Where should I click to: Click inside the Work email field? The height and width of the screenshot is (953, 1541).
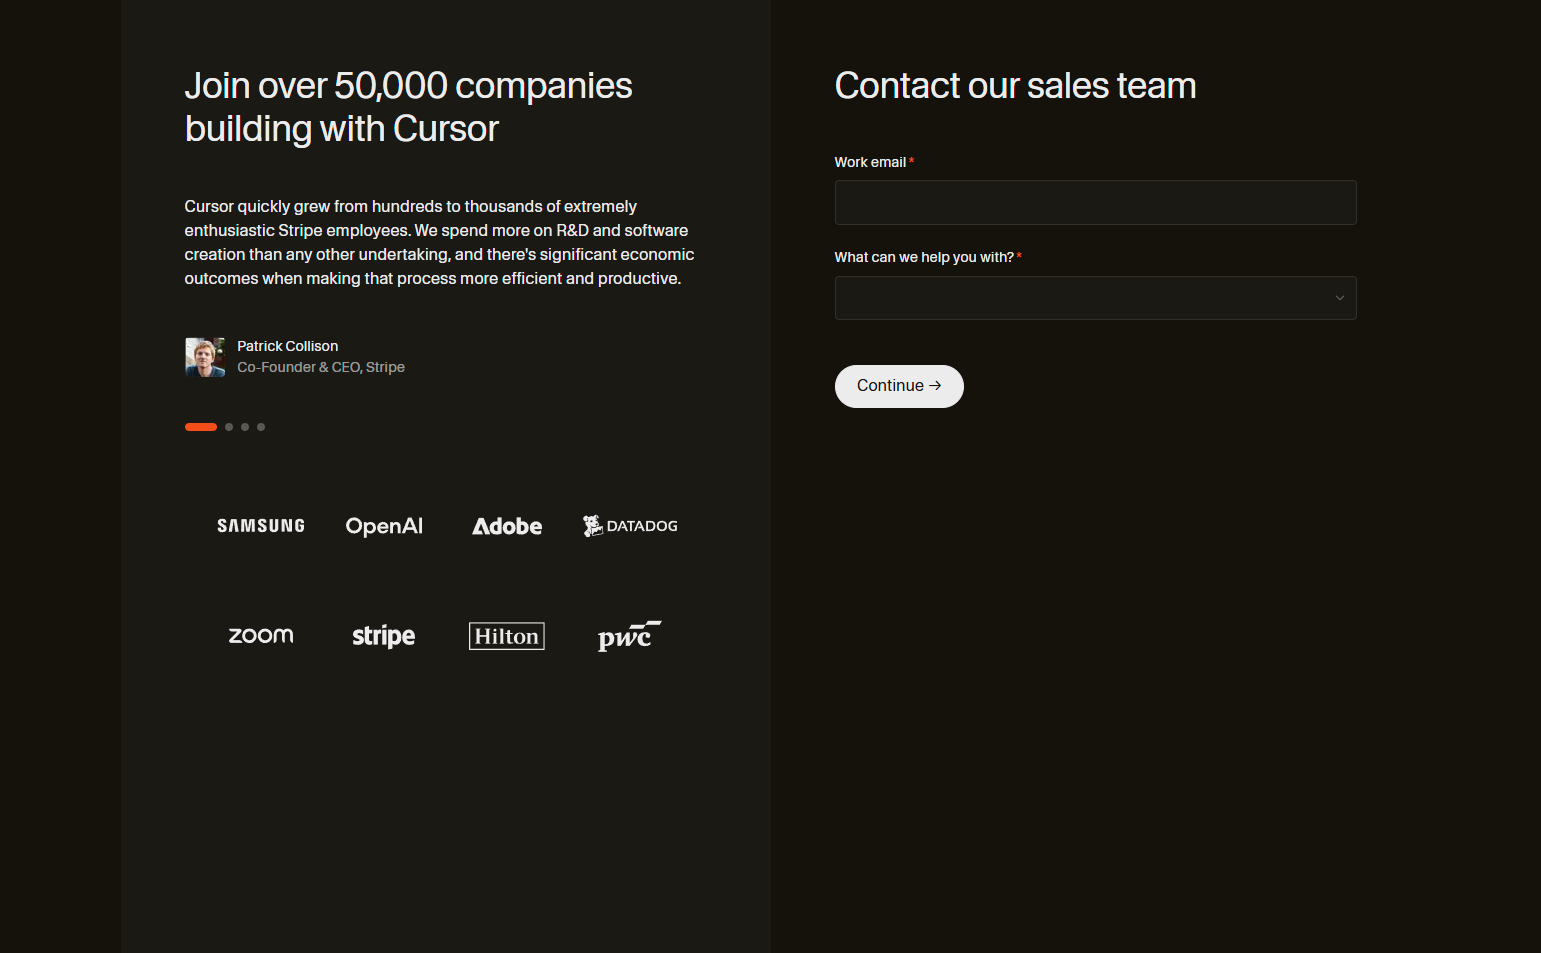[1095, 202]
